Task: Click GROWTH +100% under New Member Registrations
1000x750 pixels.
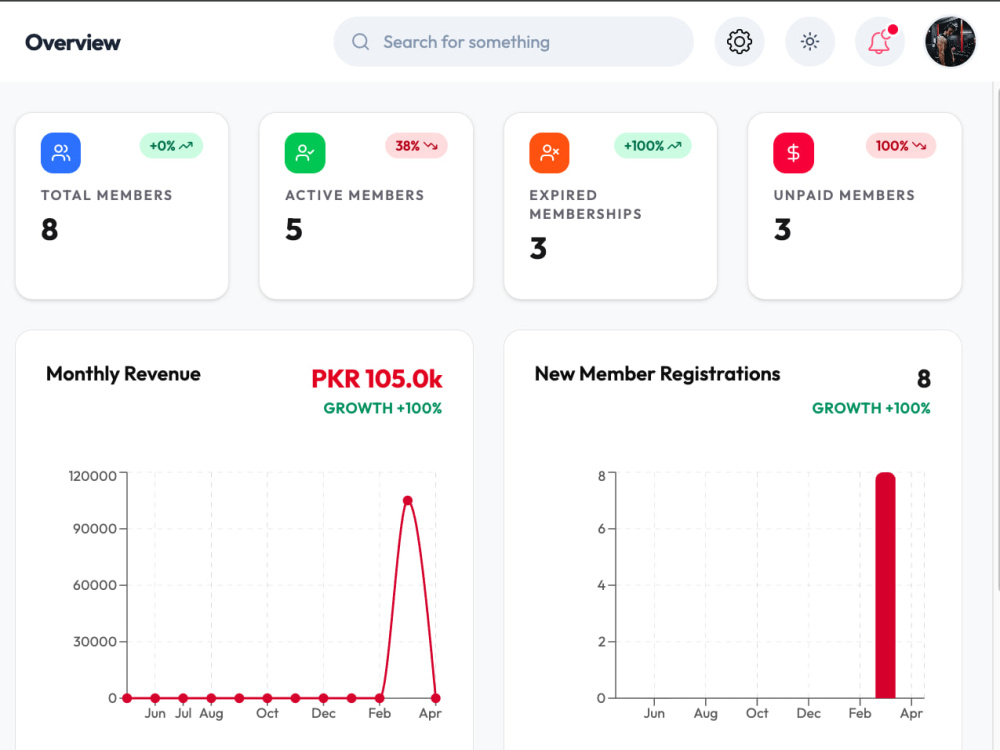Action: [871, 408]
